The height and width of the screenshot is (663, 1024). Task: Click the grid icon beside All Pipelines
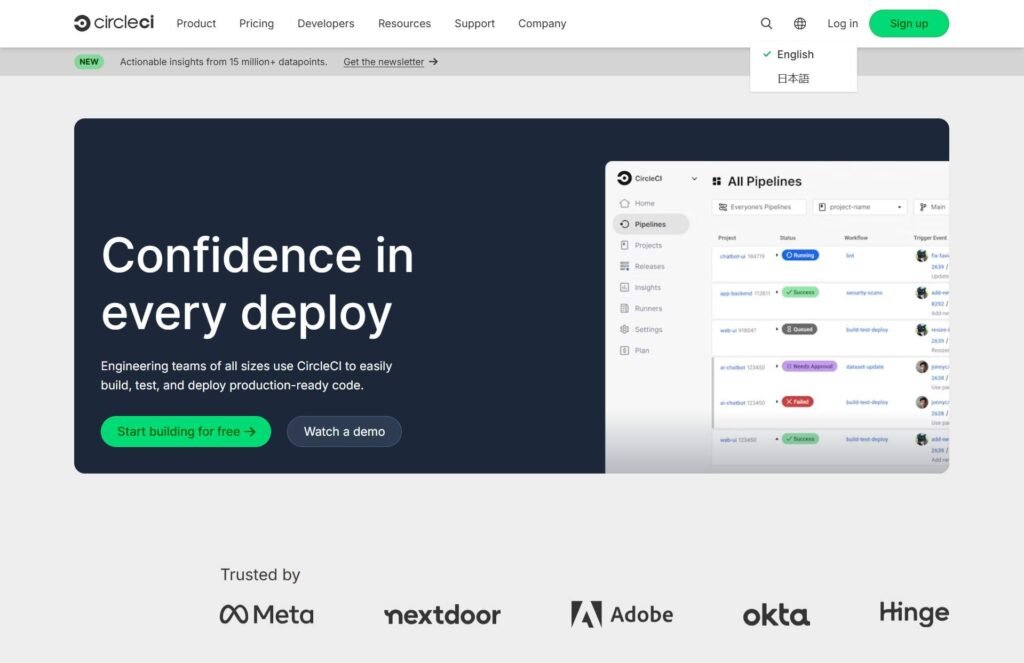pos(716,182)
